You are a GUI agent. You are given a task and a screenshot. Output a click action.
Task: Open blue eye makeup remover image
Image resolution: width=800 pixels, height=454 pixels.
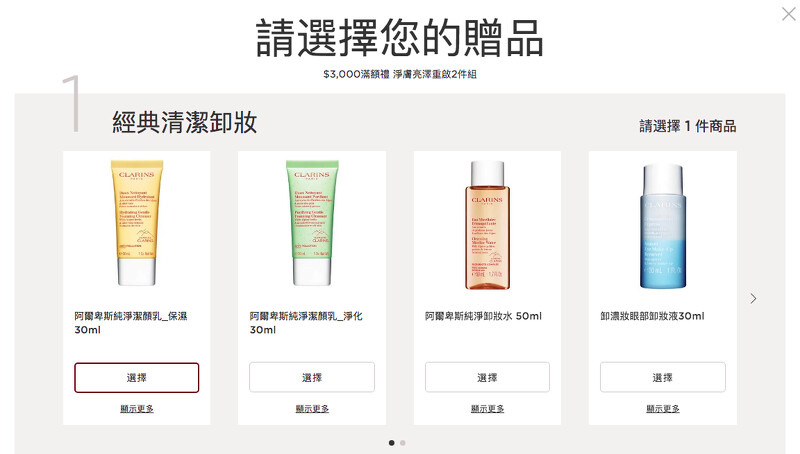coord(662,226)
